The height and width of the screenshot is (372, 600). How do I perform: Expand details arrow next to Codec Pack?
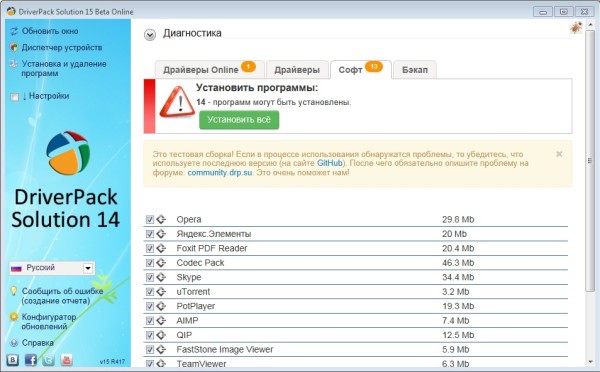(161, 263)
